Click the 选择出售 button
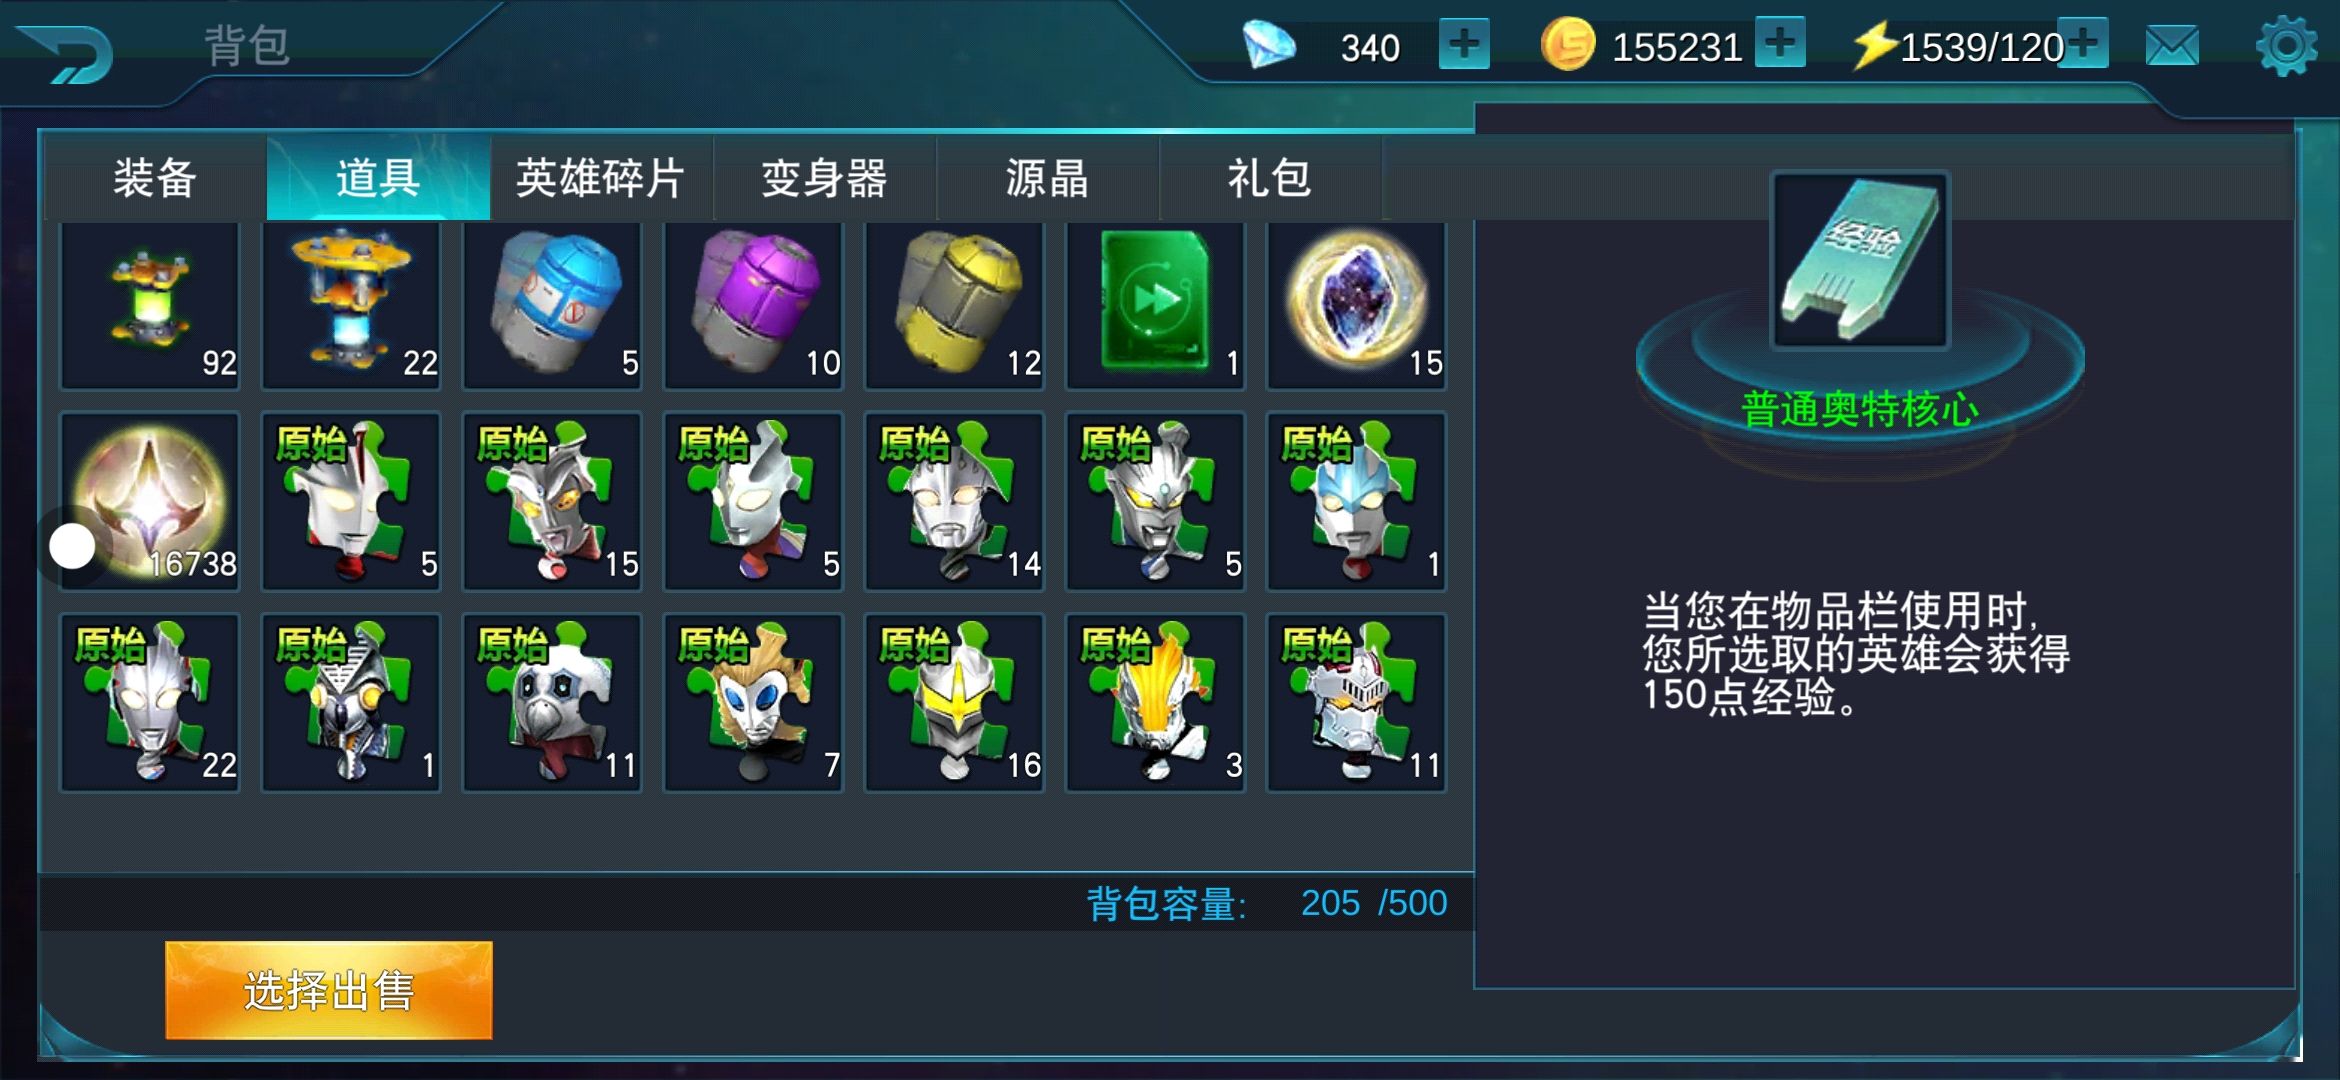 coord(329,990)
